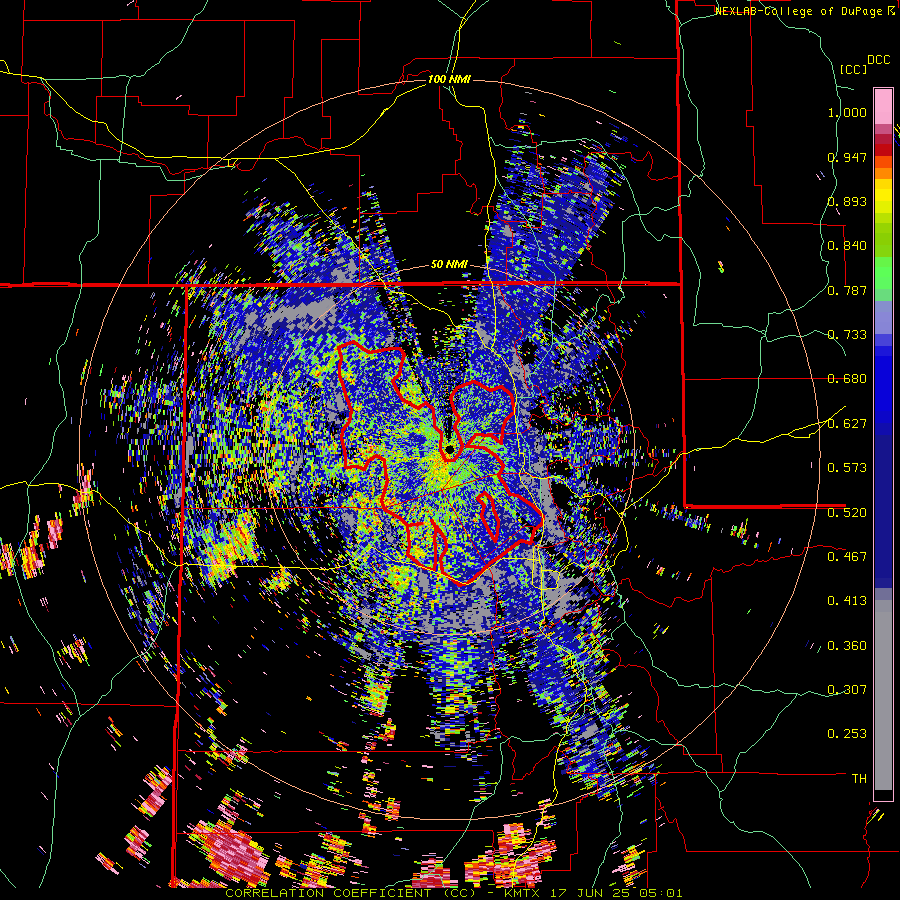Image resolution: width=900 pixels, height=900 pixels.
Task: Click the CORRELATION COEFFICIENT (CC) caption text
Action: coord(351,893)
